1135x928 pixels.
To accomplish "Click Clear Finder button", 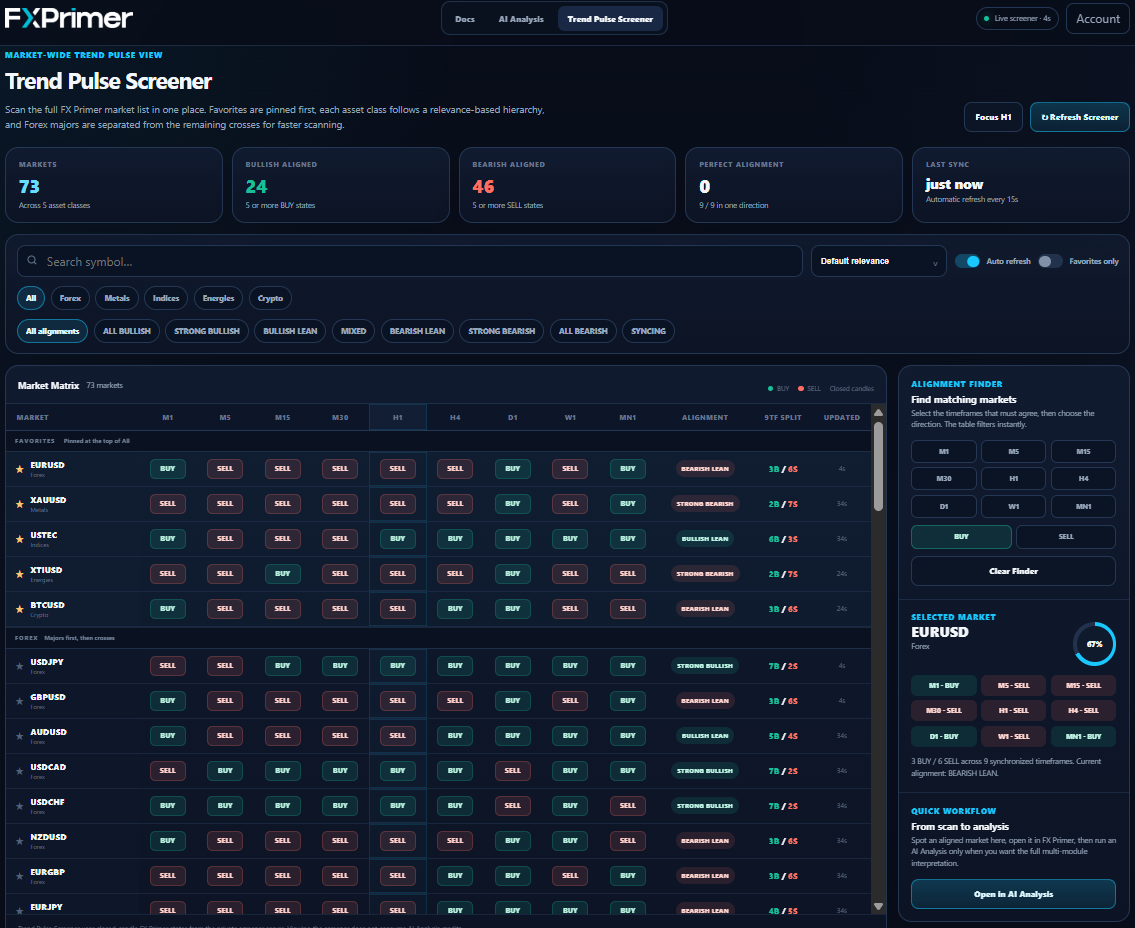I will pyautogui.click(x=1013, y=571).
